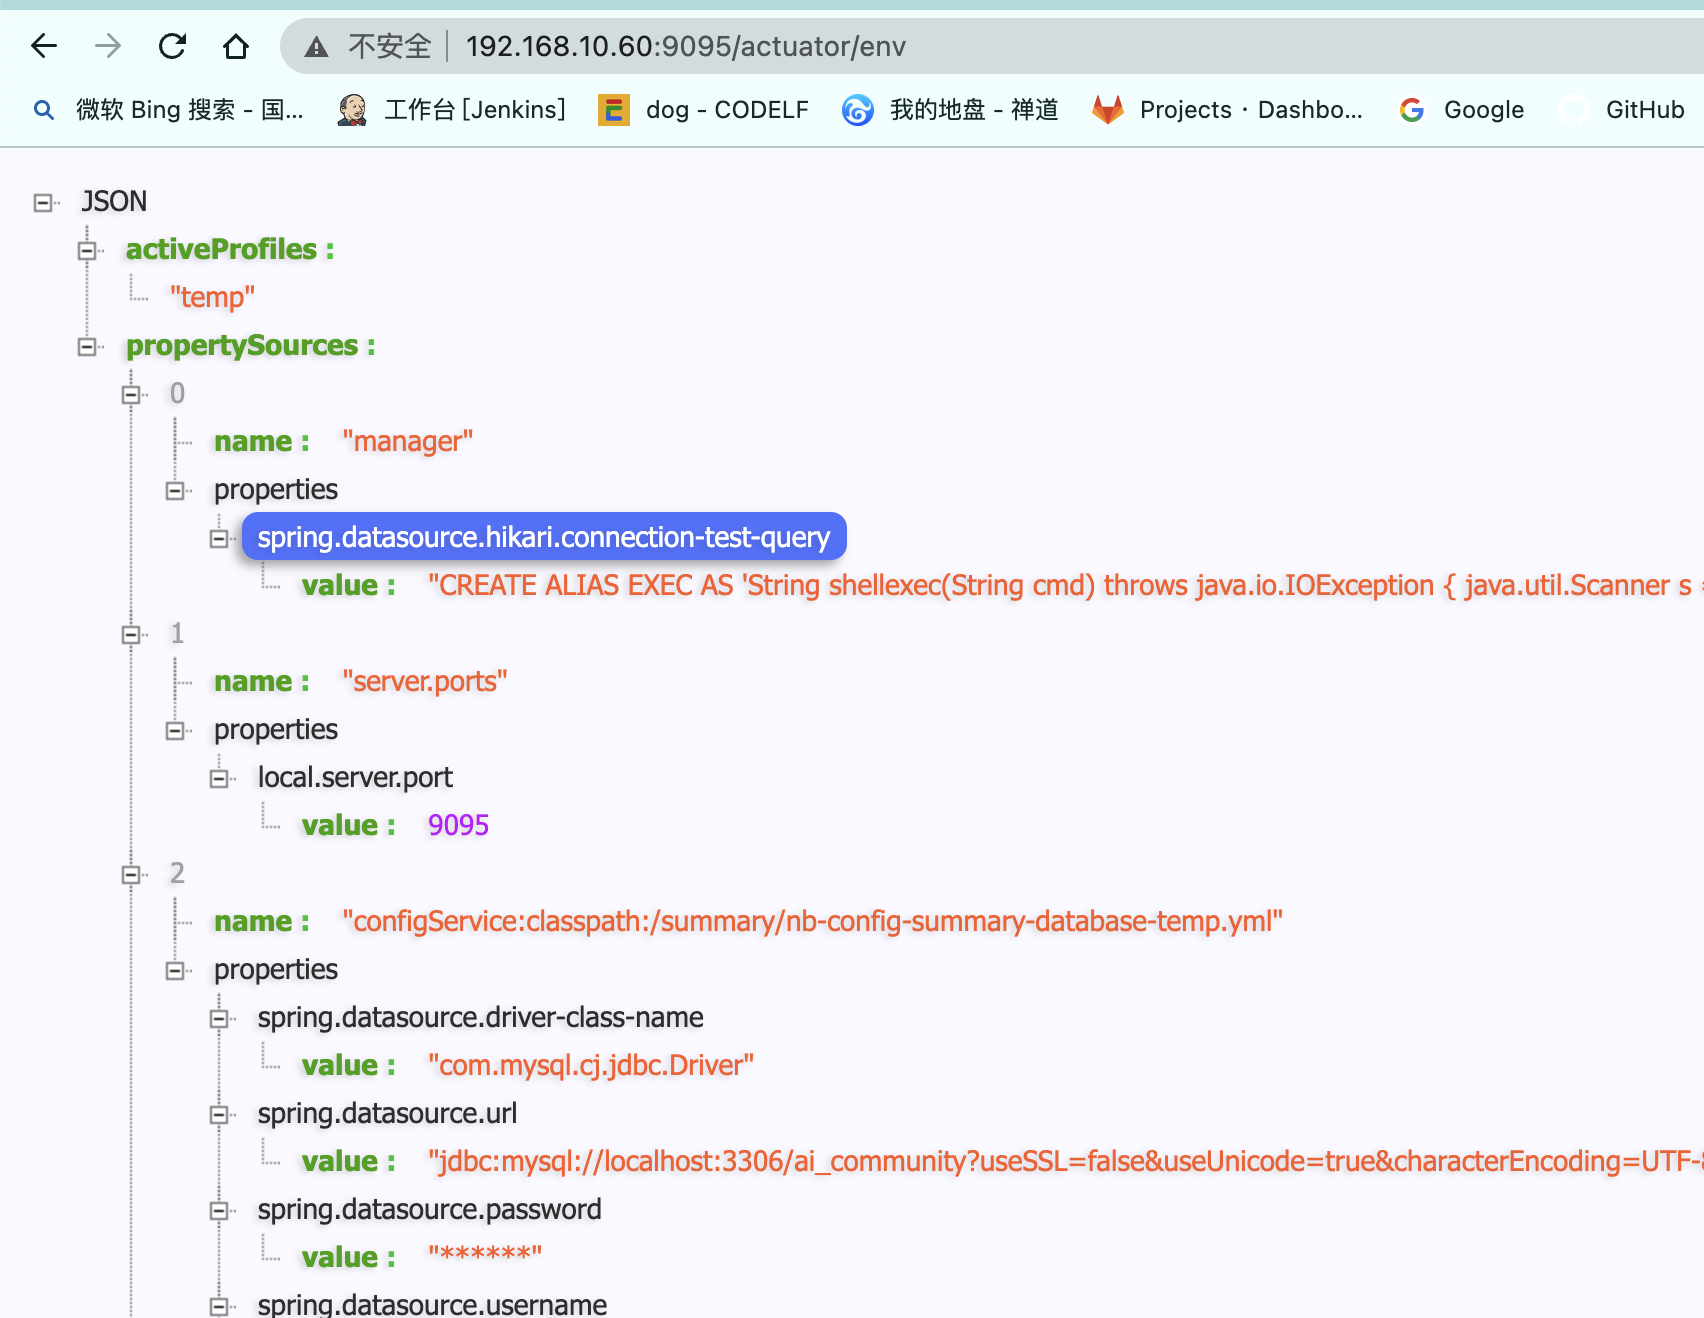Select the local.server.port key
This screenshot has width=1704, height=1318.
355,777
